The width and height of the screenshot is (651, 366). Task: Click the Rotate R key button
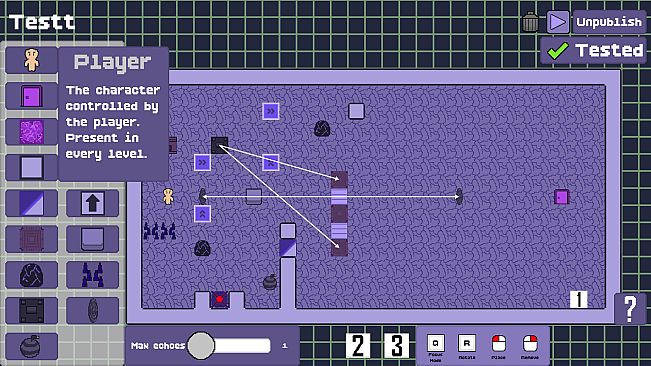[x=467, y=346]
